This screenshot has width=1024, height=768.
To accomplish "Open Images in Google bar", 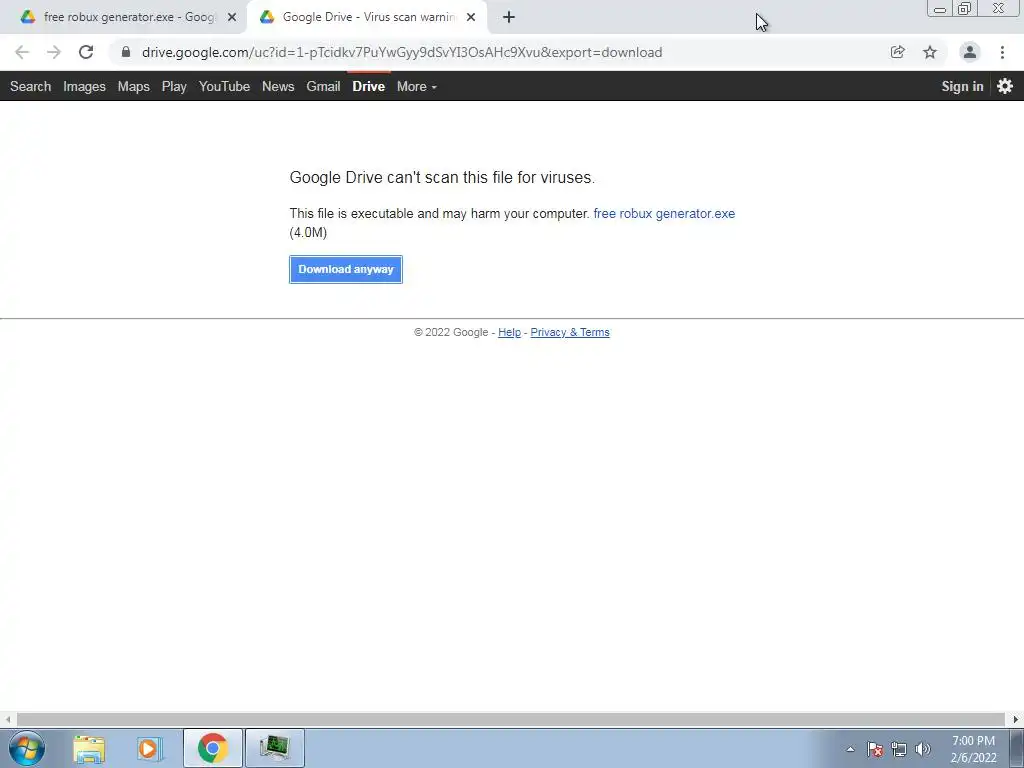I will [x=84, y=86].
